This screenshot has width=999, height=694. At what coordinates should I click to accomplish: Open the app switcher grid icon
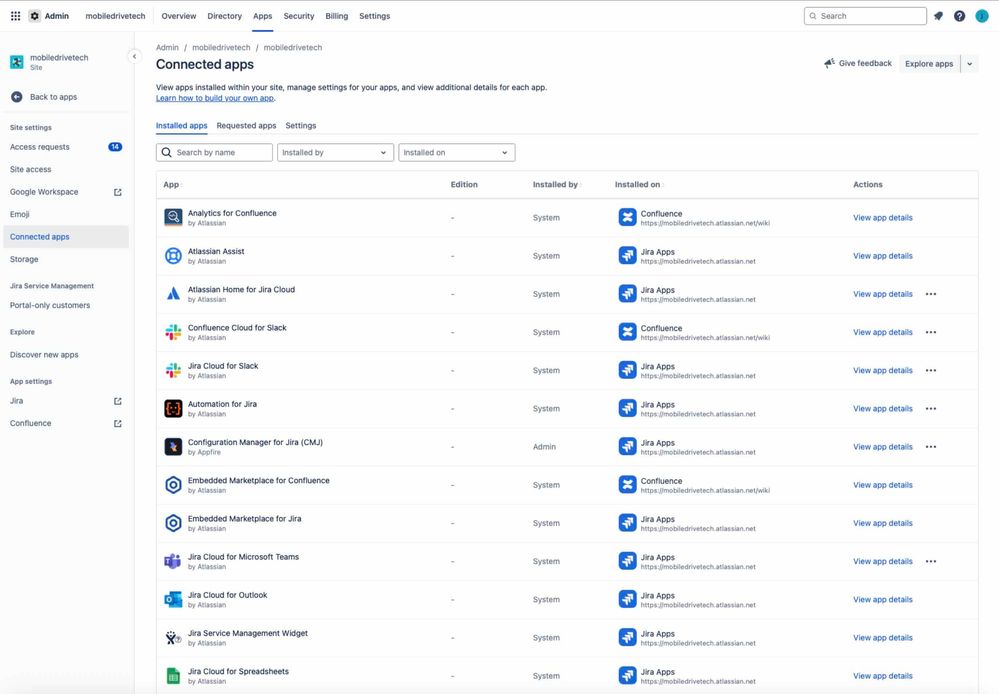15,16
